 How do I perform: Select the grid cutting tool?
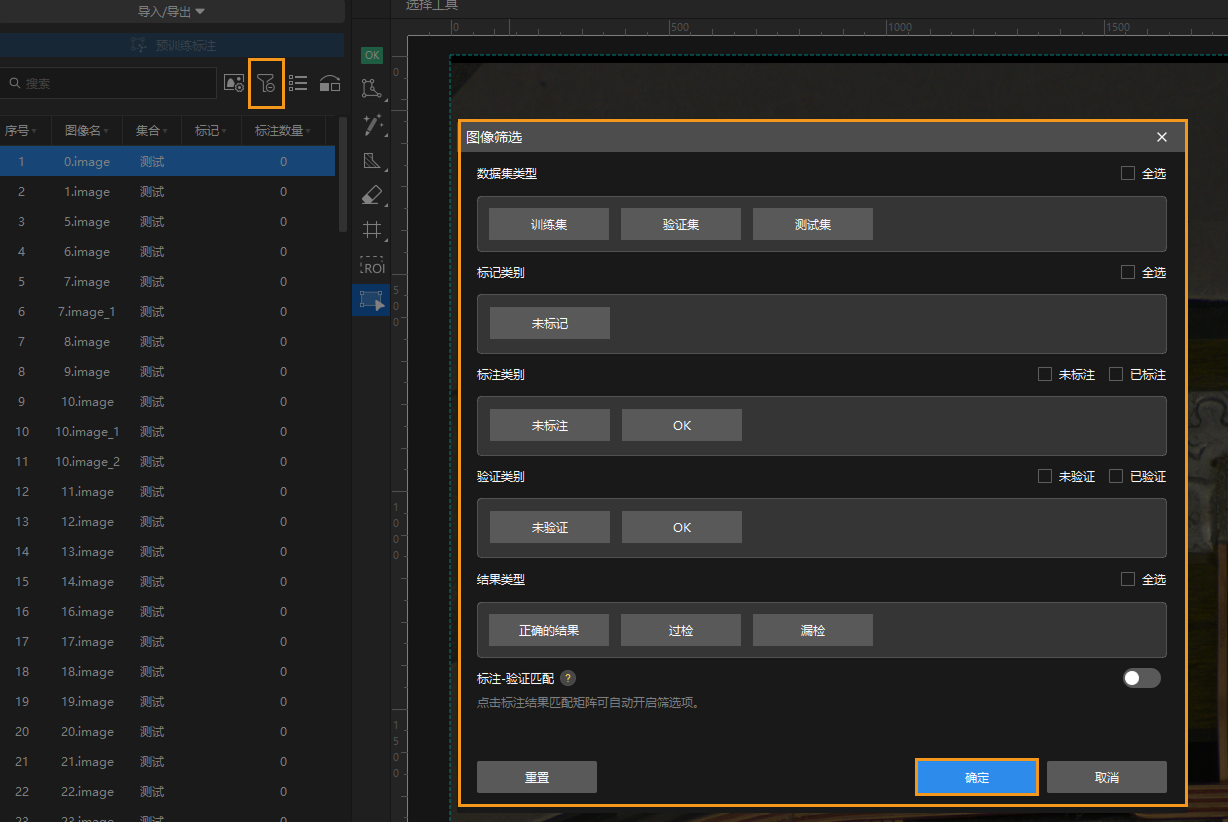tap(372, 230)
